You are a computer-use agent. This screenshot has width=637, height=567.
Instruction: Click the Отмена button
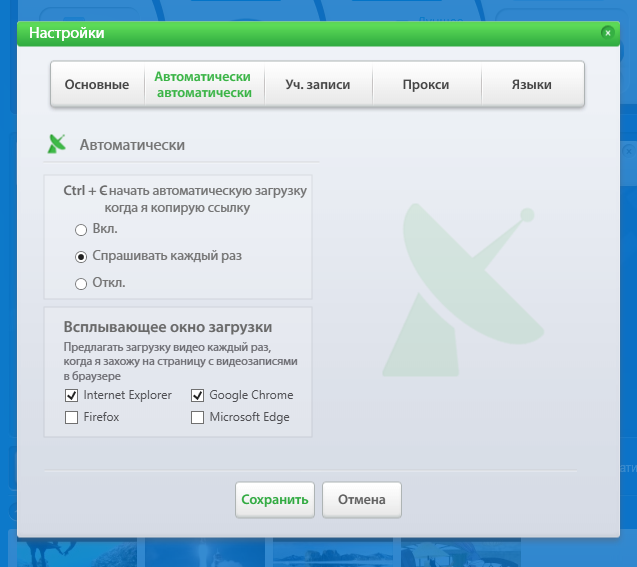(361, 500)
